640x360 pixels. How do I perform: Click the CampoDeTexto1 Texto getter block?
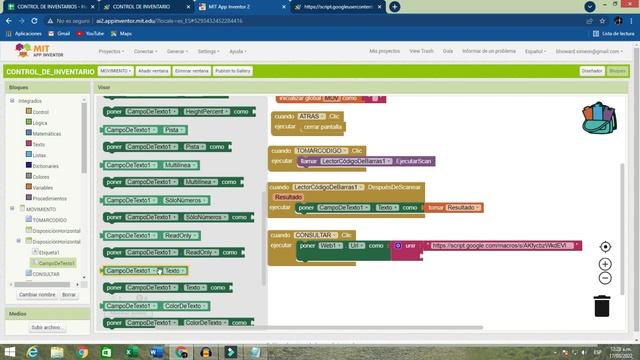(x=144, y=271)
